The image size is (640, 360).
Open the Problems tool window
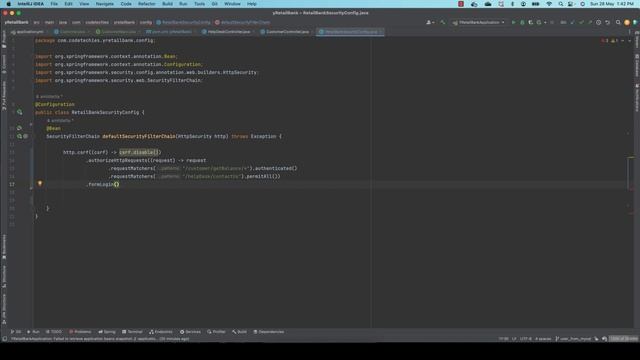(x=80, y=332)
